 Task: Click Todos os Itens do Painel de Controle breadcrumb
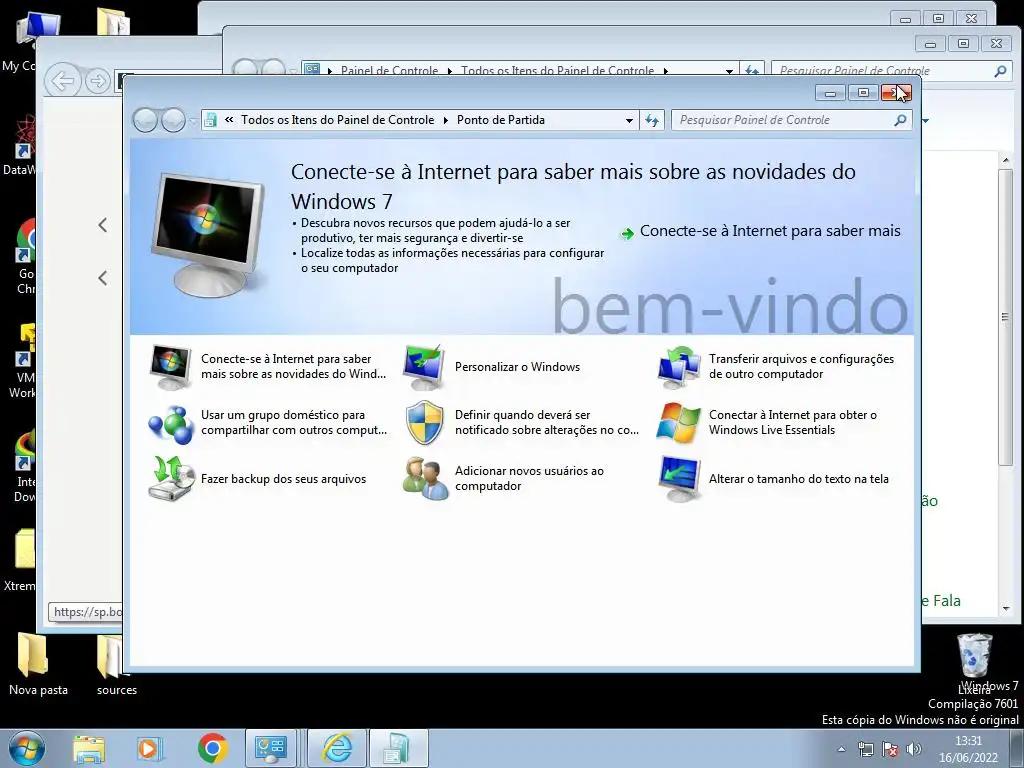point(338,120)
